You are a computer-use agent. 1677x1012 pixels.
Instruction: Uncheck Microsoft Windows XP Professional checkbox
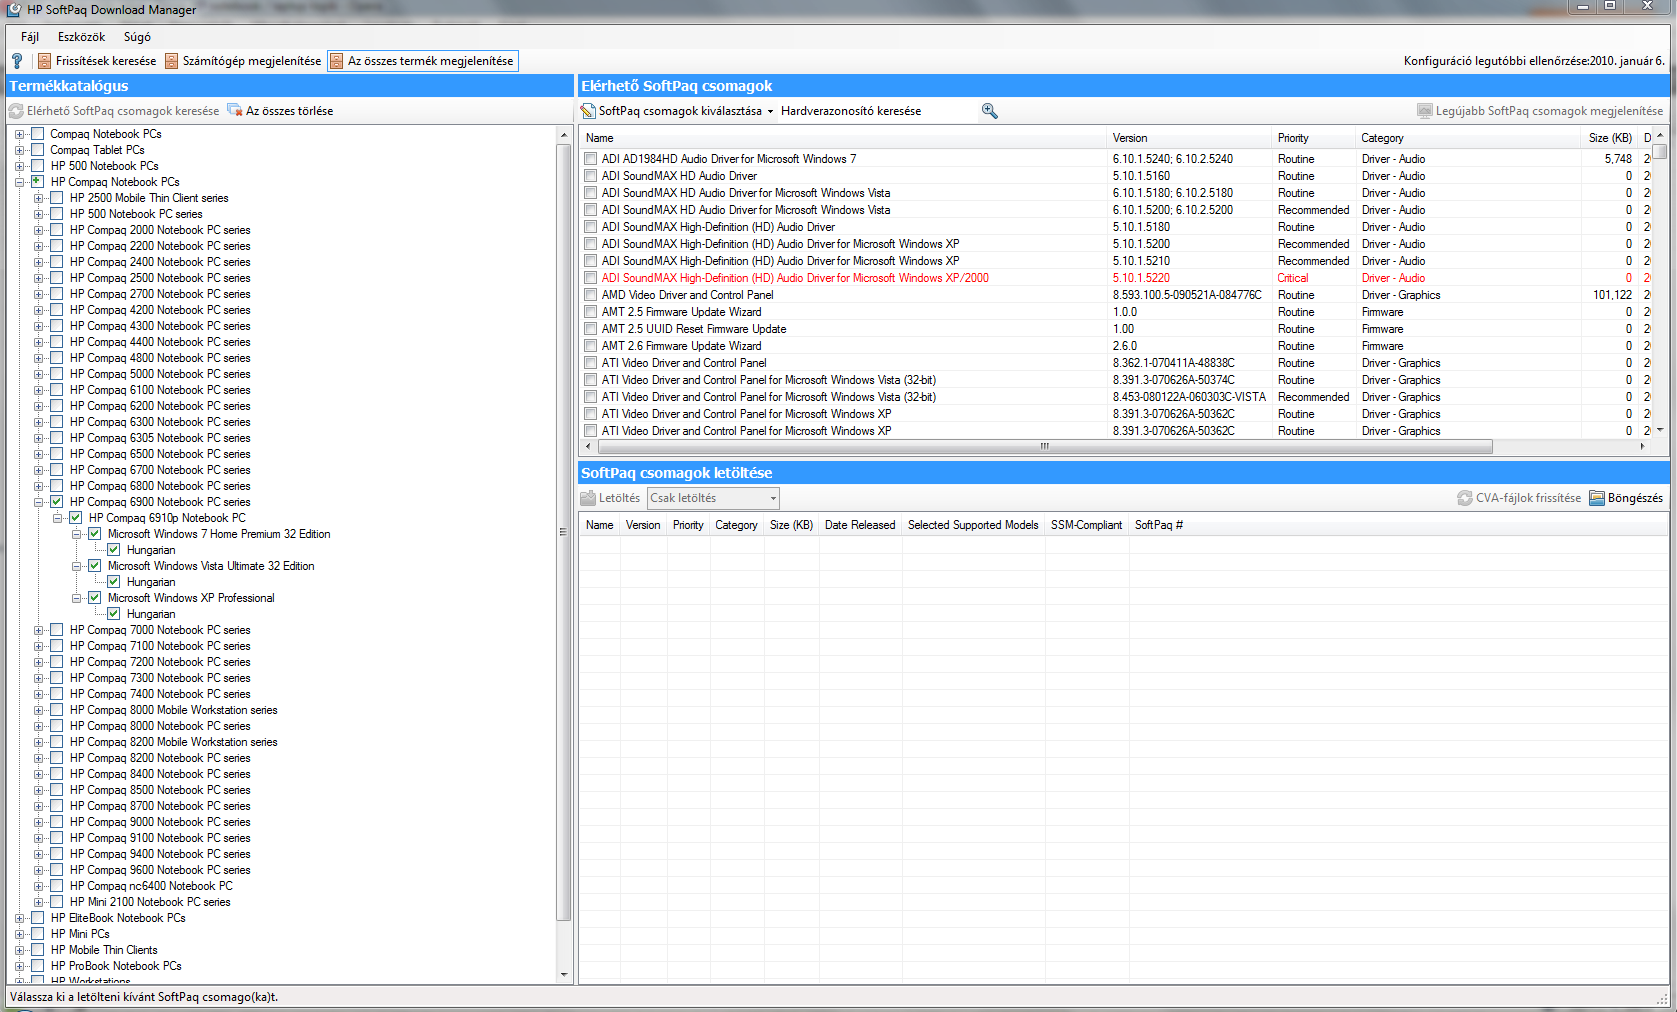(94, 598)
